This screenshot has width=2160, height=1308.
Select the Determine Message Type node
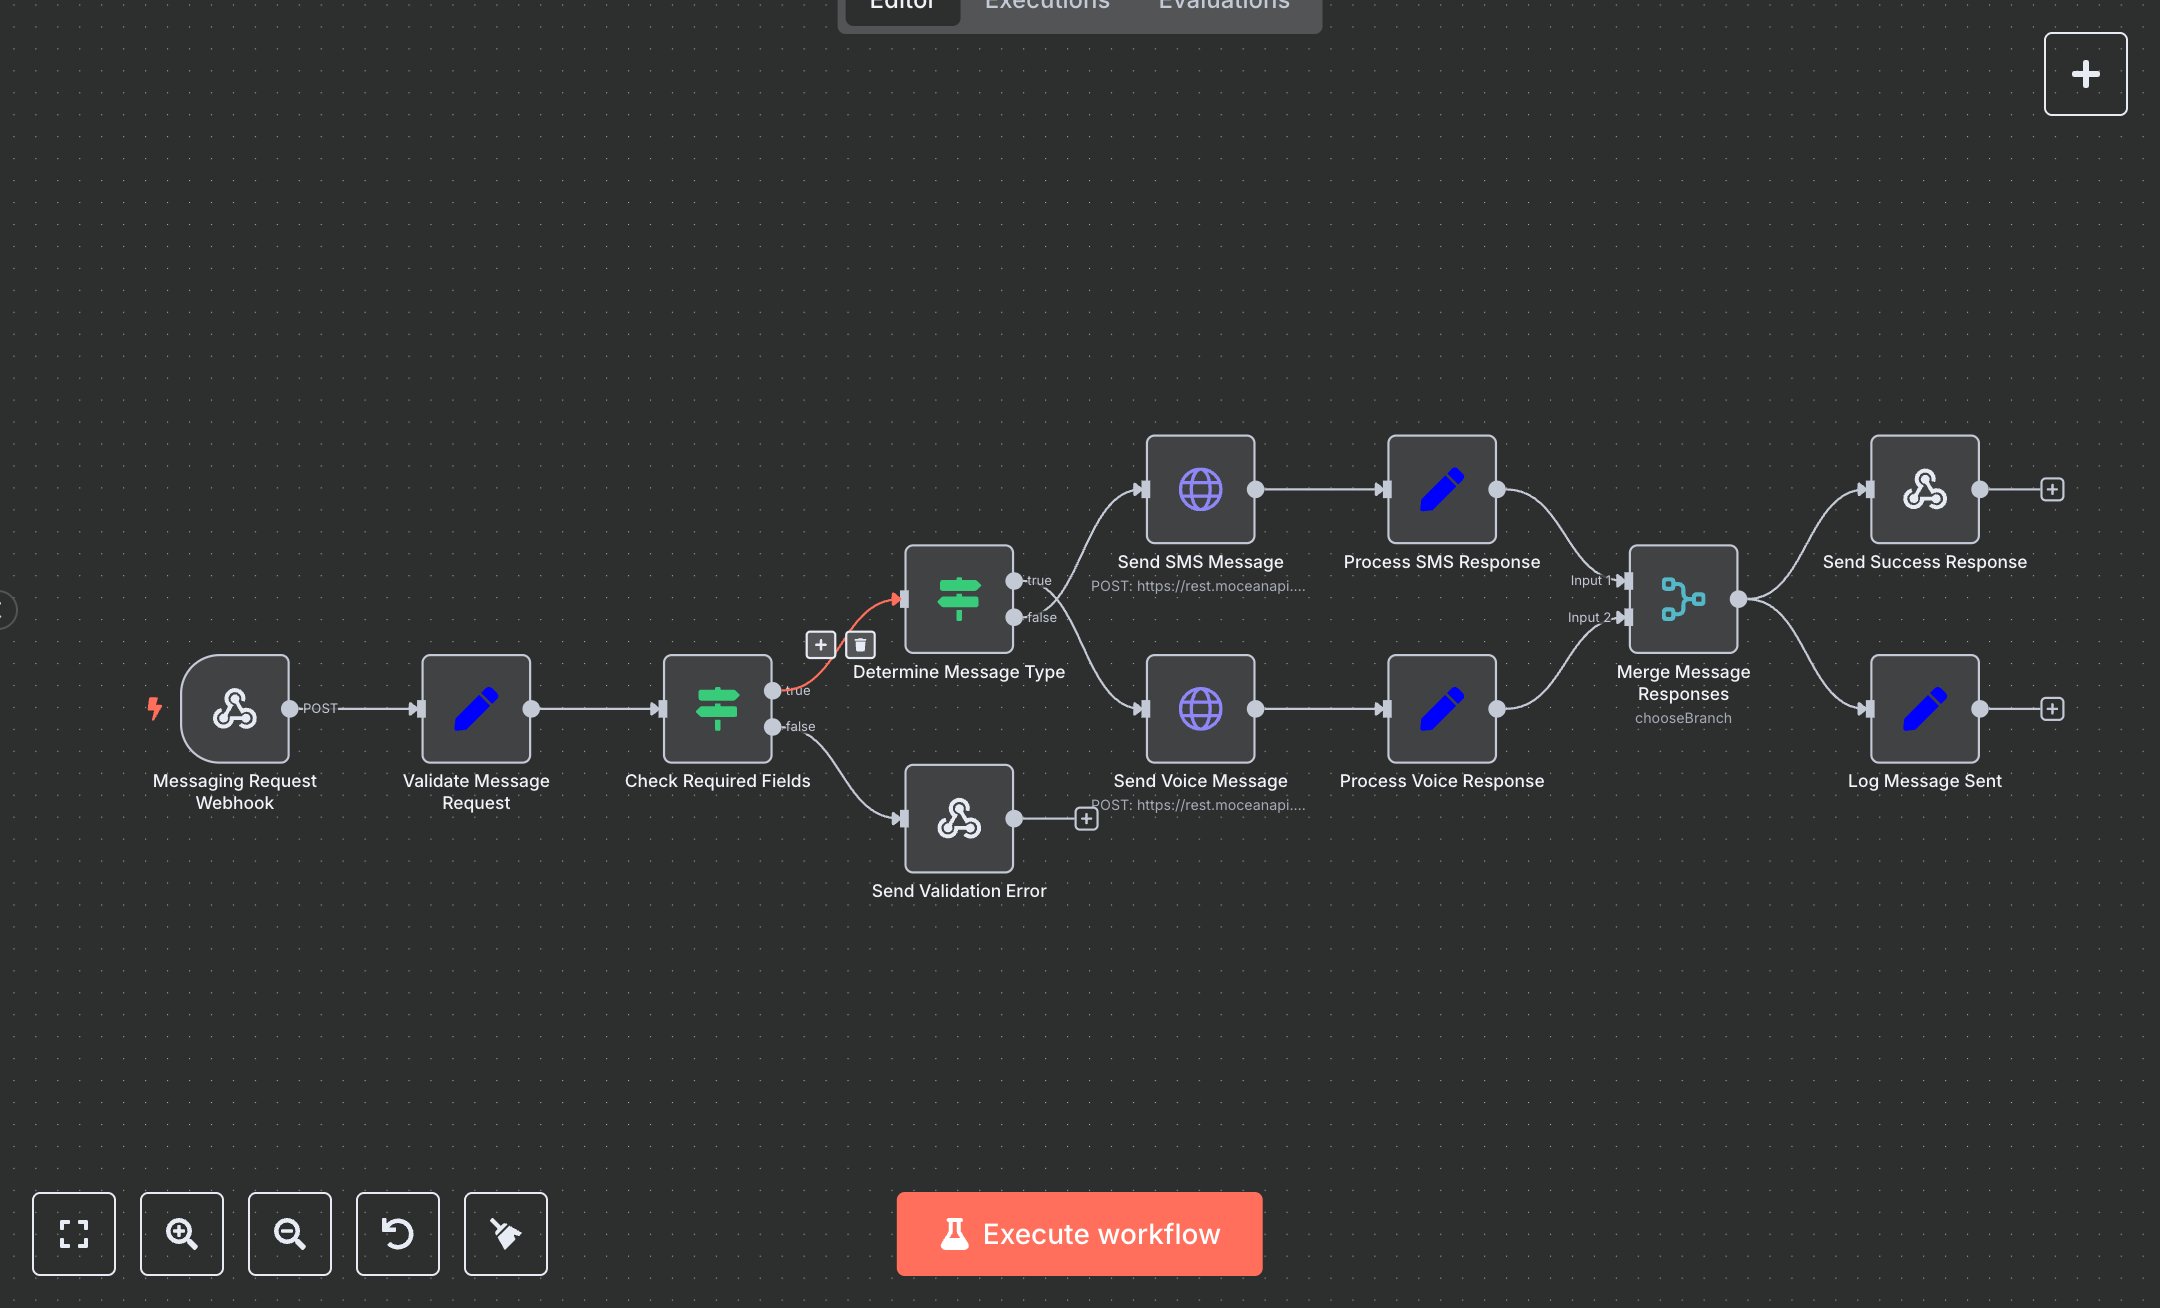point(958,599)
